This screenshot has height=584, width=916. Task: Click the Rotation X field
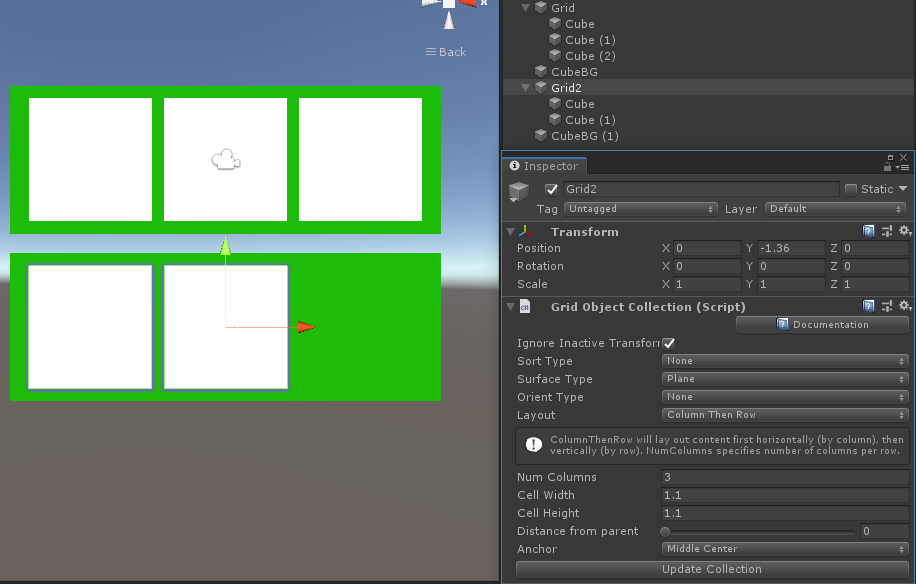coord(707,266)
